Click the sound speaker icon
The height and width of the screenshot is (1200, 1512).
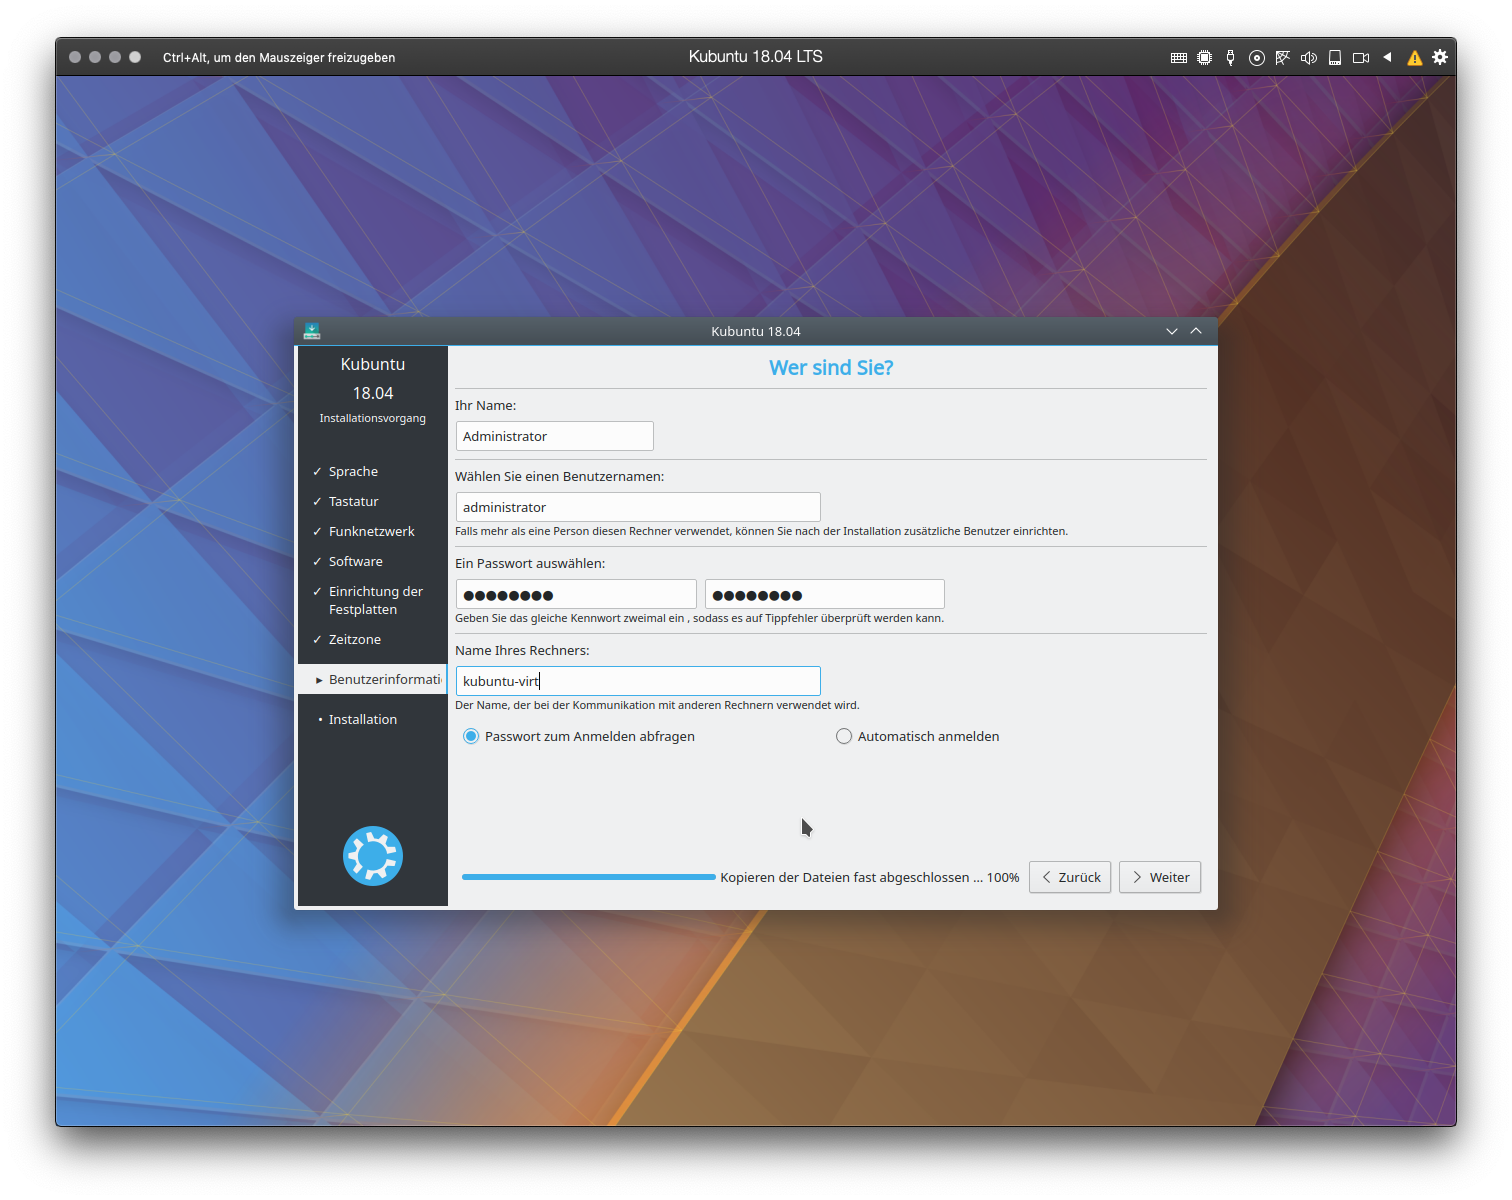pos(1309,58)
